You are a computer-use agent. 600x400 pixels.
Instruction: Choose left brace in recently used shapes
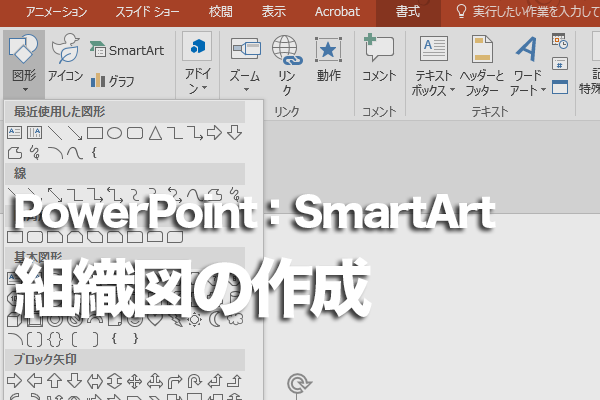pyautogui.click(x=94, y=153)
